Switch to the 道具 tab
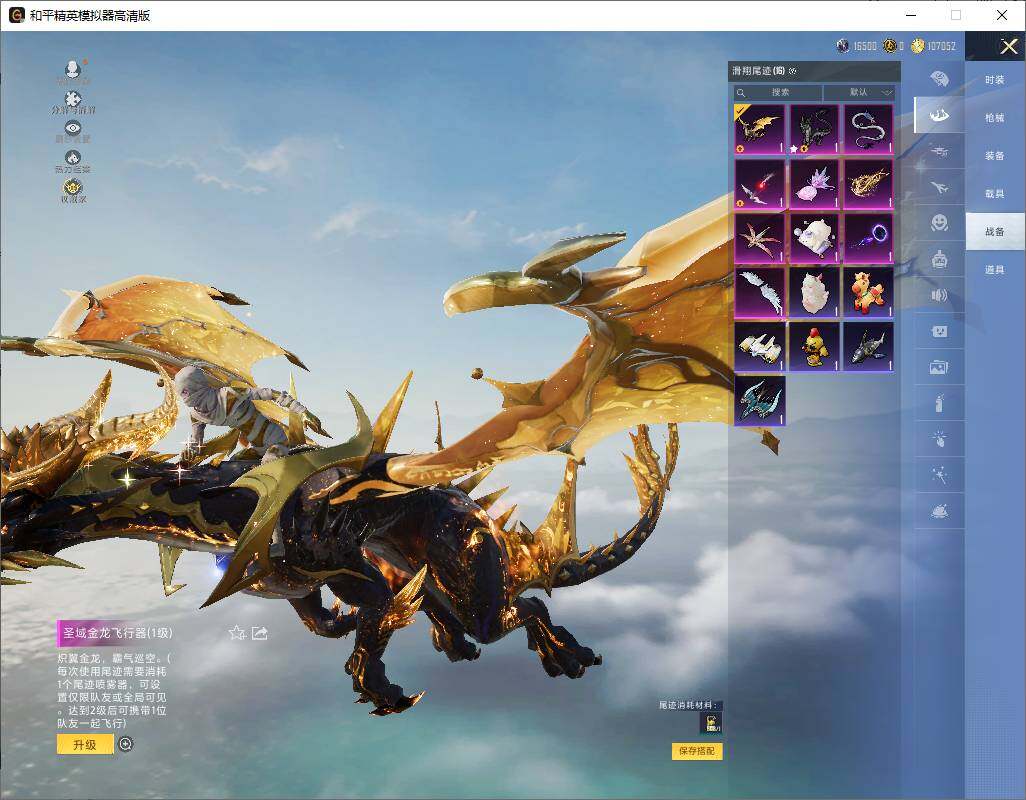Viewport: 1026px width, 800px height. 995,270
